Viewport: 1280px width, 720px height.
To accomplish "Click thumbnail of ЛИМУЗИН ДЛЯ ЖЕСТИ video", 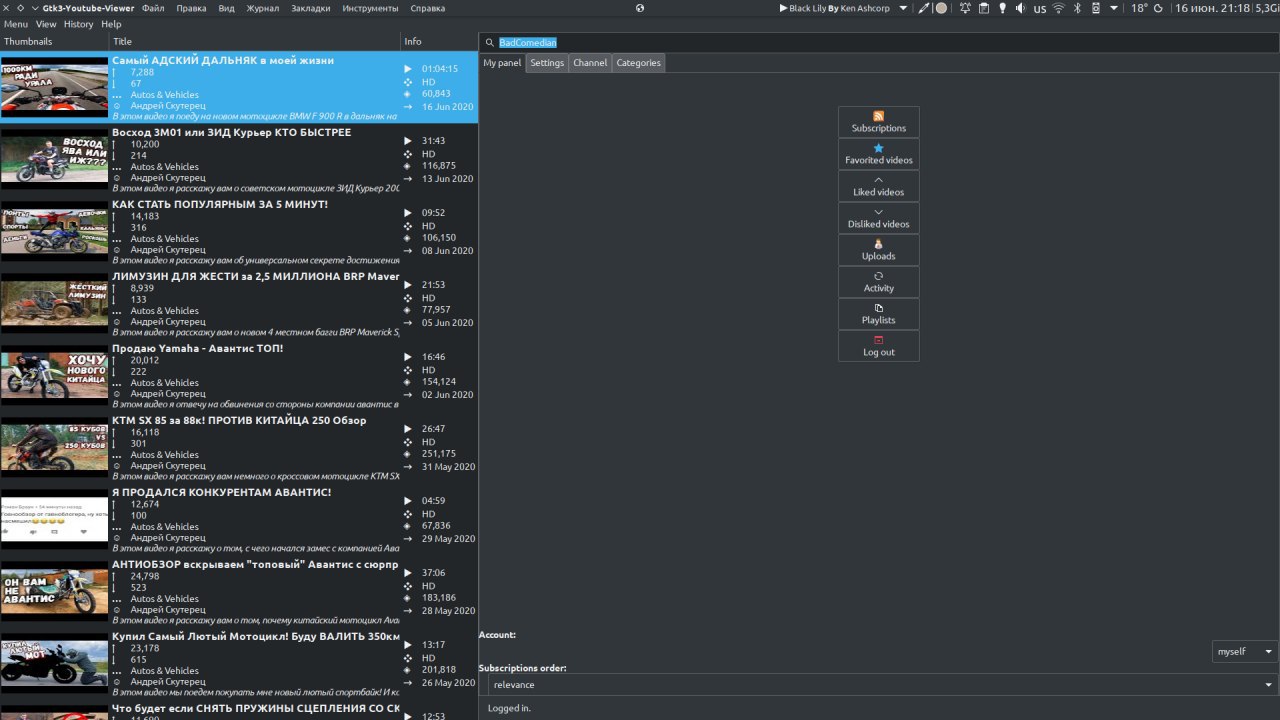I will tap(54, 303).
